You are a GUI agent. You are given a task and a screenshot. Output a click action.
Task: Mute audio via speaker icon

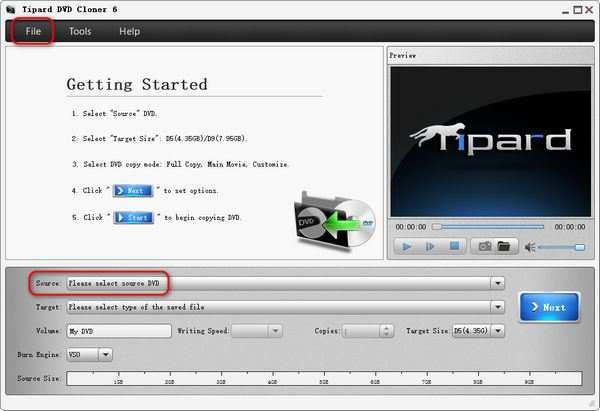530,248
